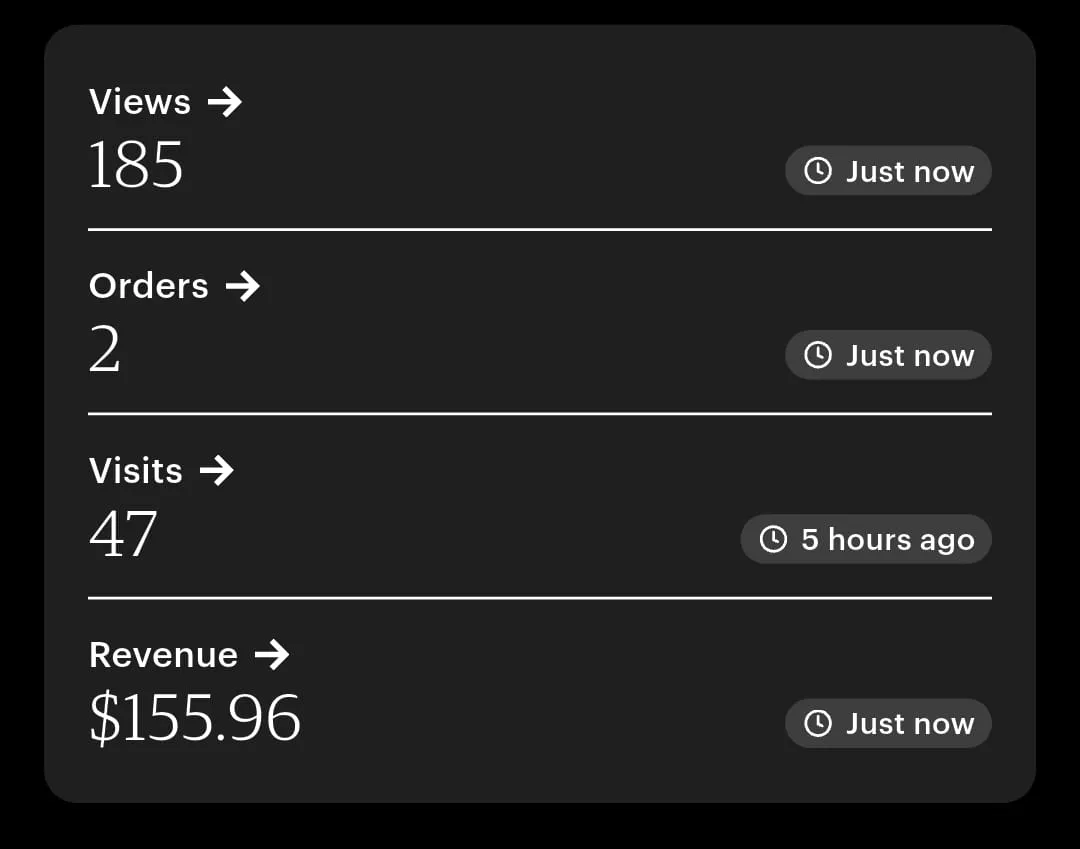The image size is (1080, 849).
Task: Open the Views stat link
Action: coord(140,102)
